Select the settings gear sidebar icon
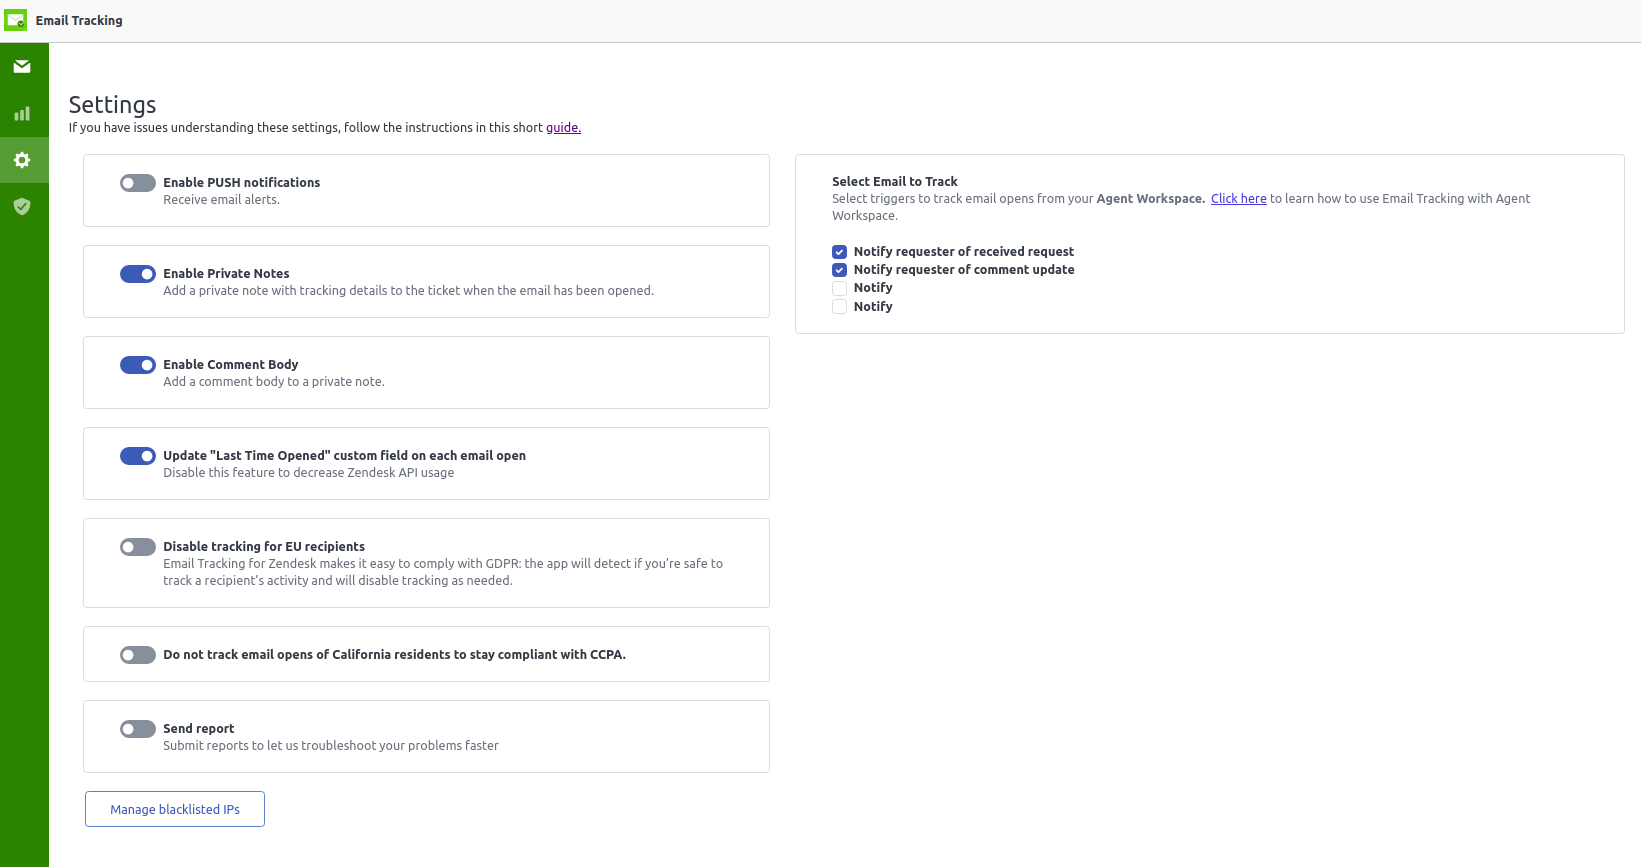 pos(22,160)
